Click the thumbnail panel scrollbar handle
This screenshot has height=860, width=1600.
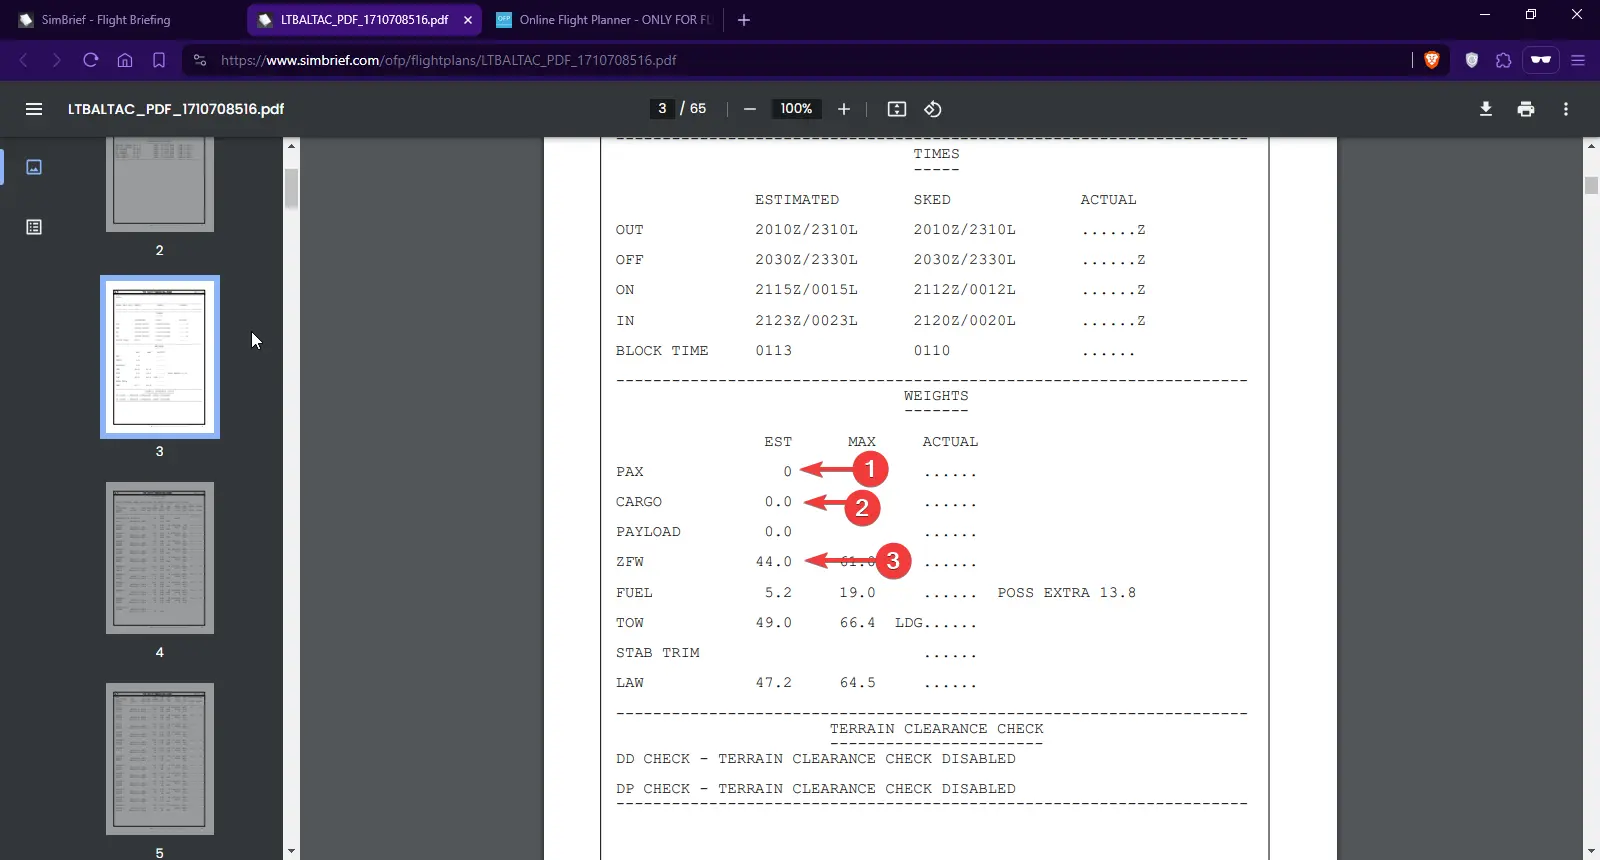coord(291,189)
